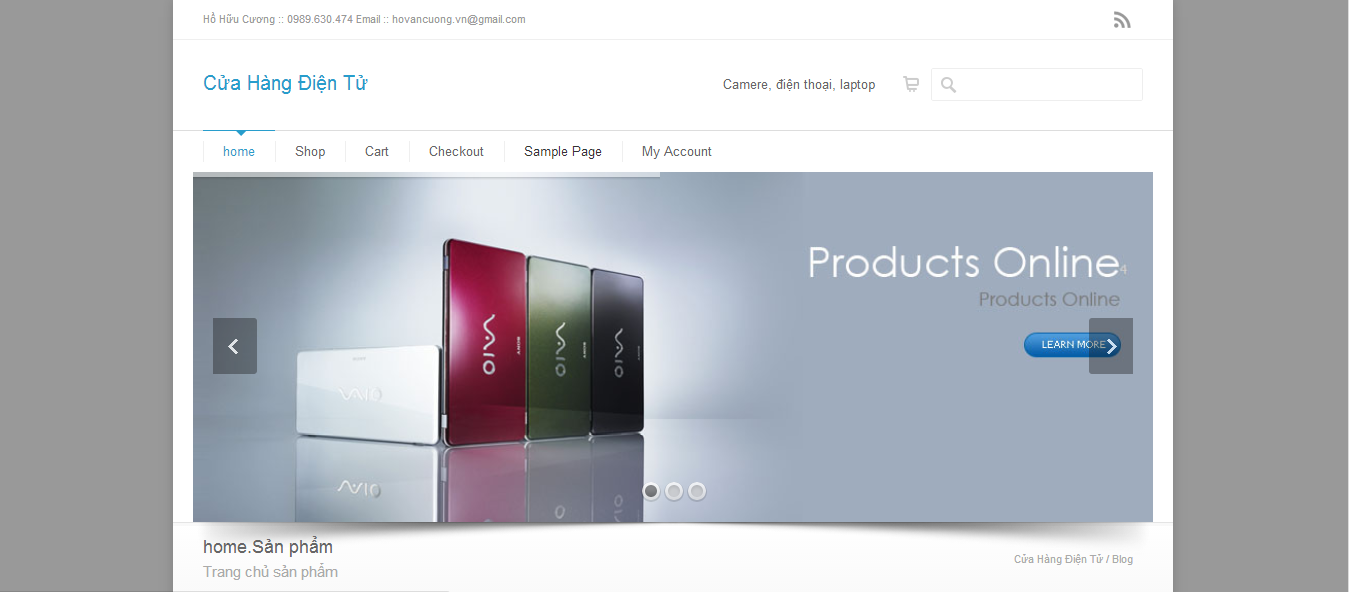
Task: Focus the search input field
Action: (x=1037, y=85)
